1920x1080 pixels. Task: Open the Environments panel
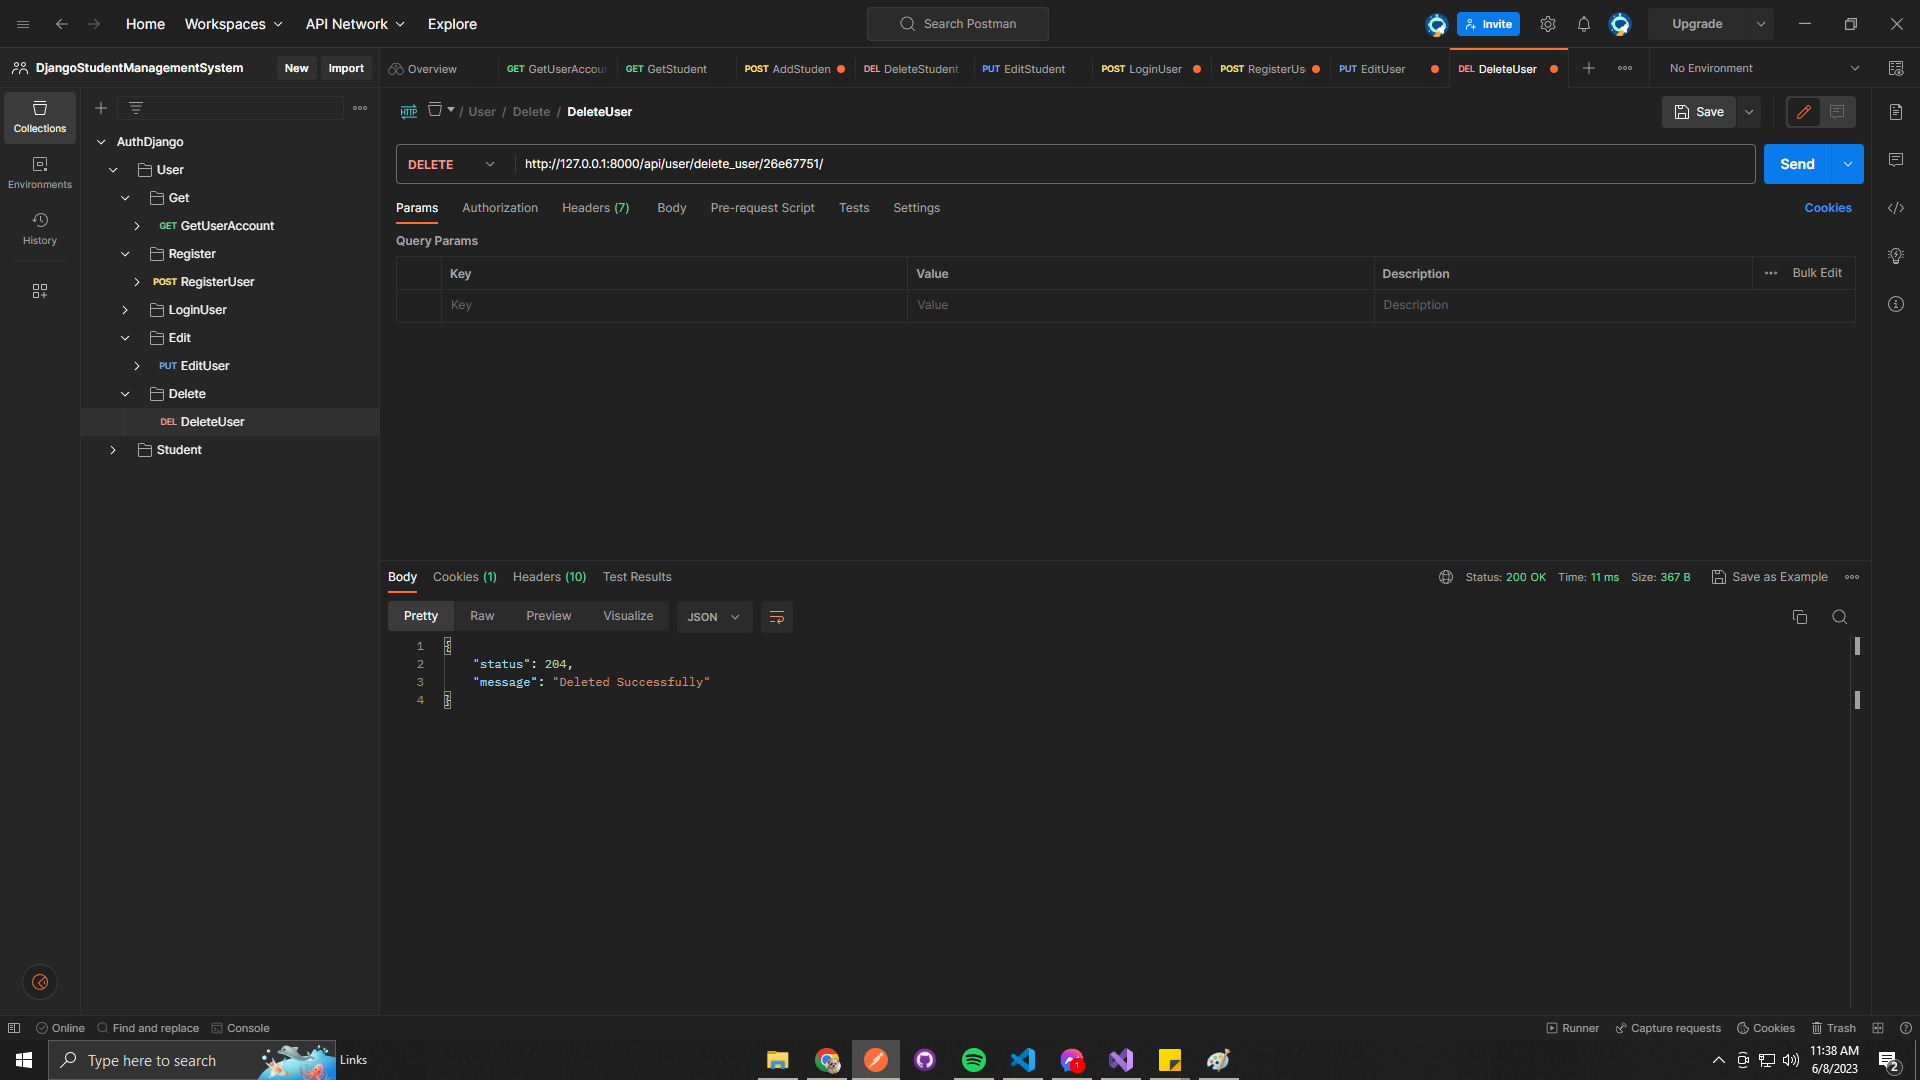click(39, 172)
